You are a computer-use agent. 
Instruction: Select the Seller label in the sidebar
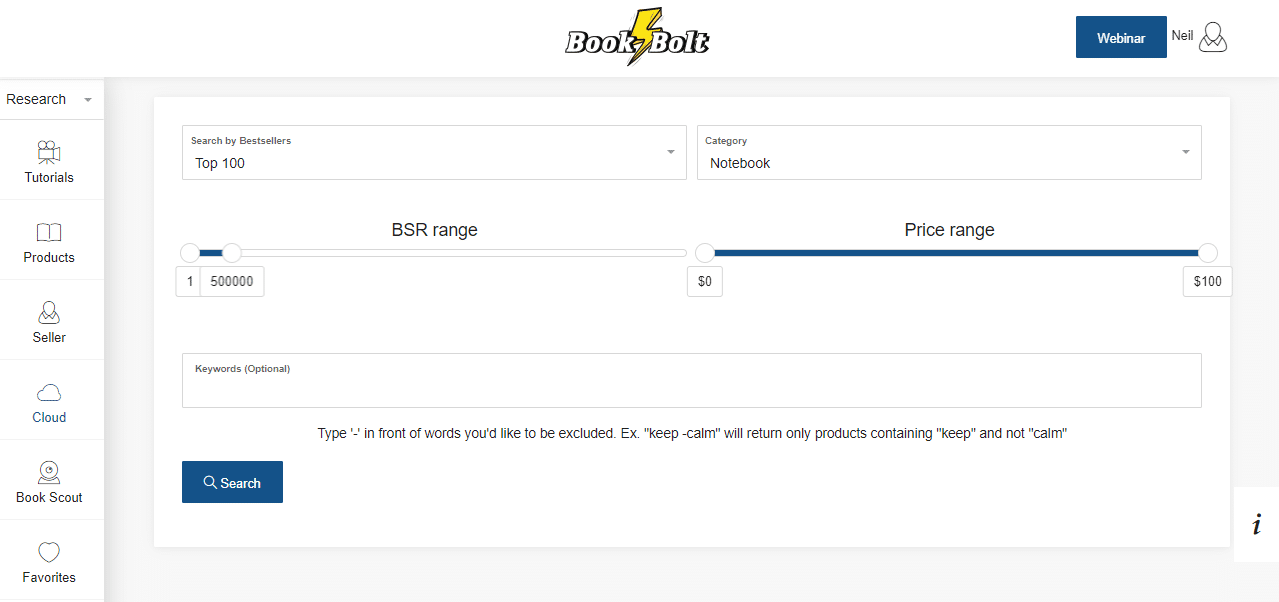[x=49, y=338]
